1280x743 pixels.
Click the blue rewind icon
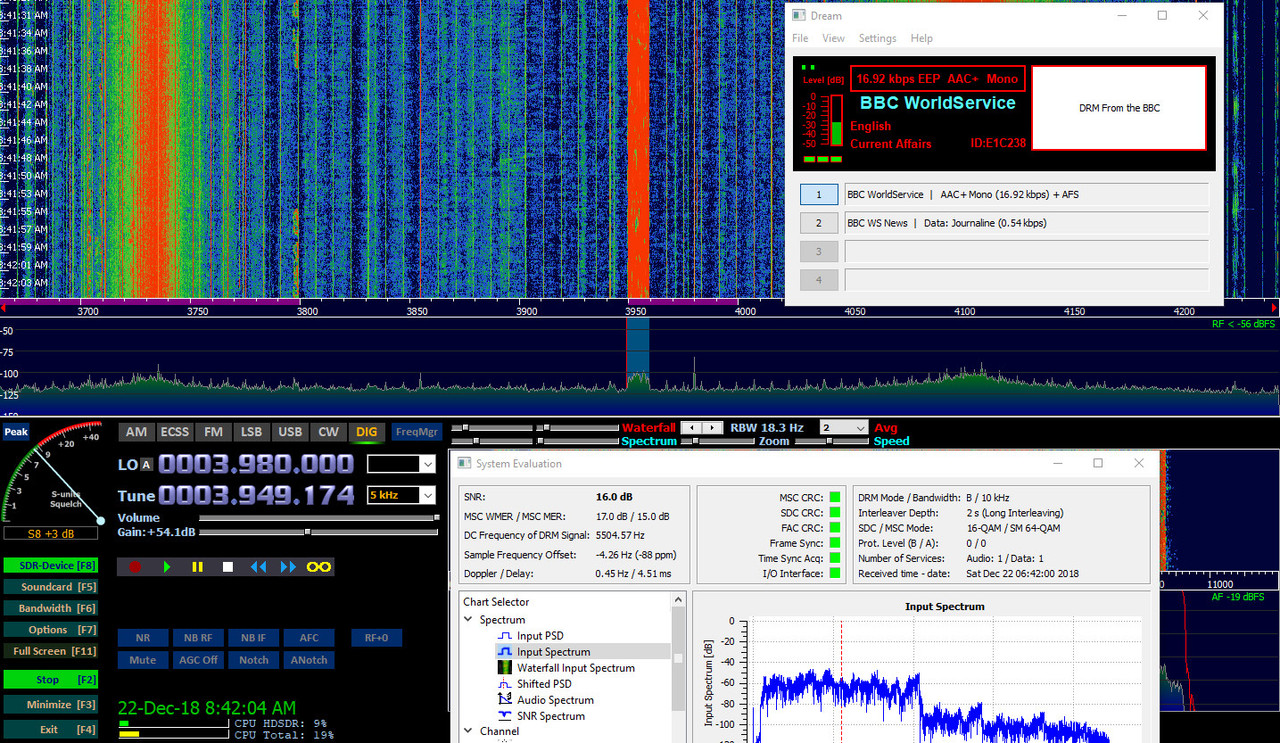tap(258, 567)
